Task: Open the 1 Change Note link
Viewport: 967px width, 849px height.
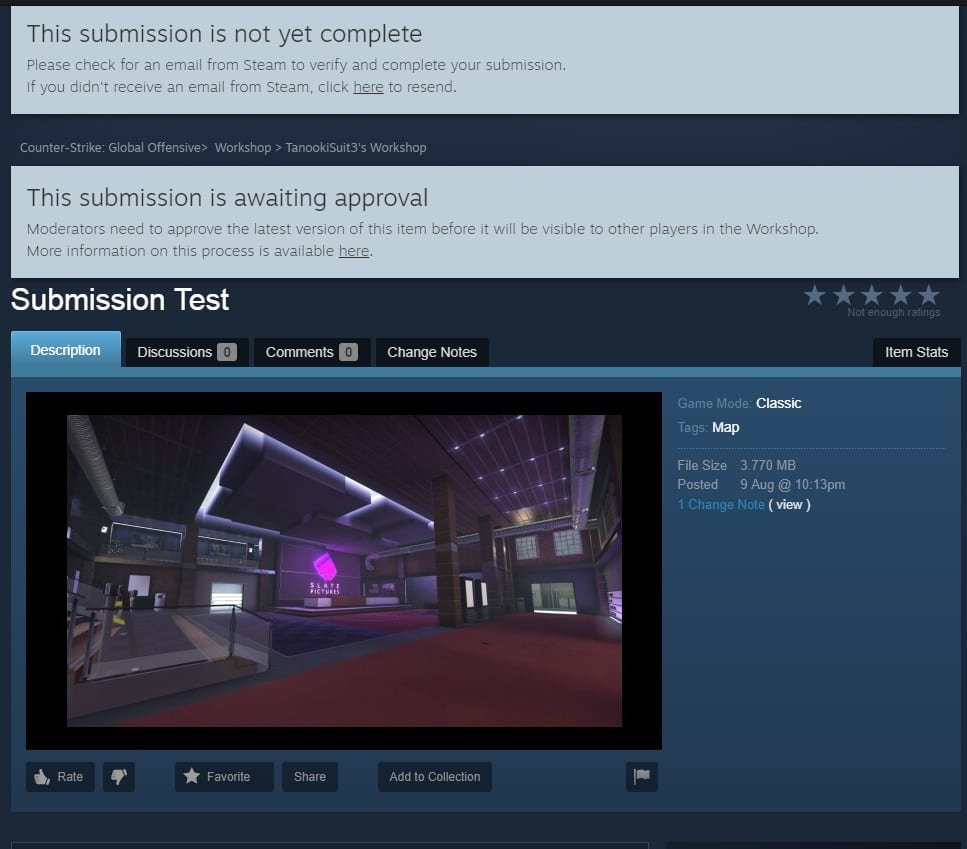Action: [721, 504]
